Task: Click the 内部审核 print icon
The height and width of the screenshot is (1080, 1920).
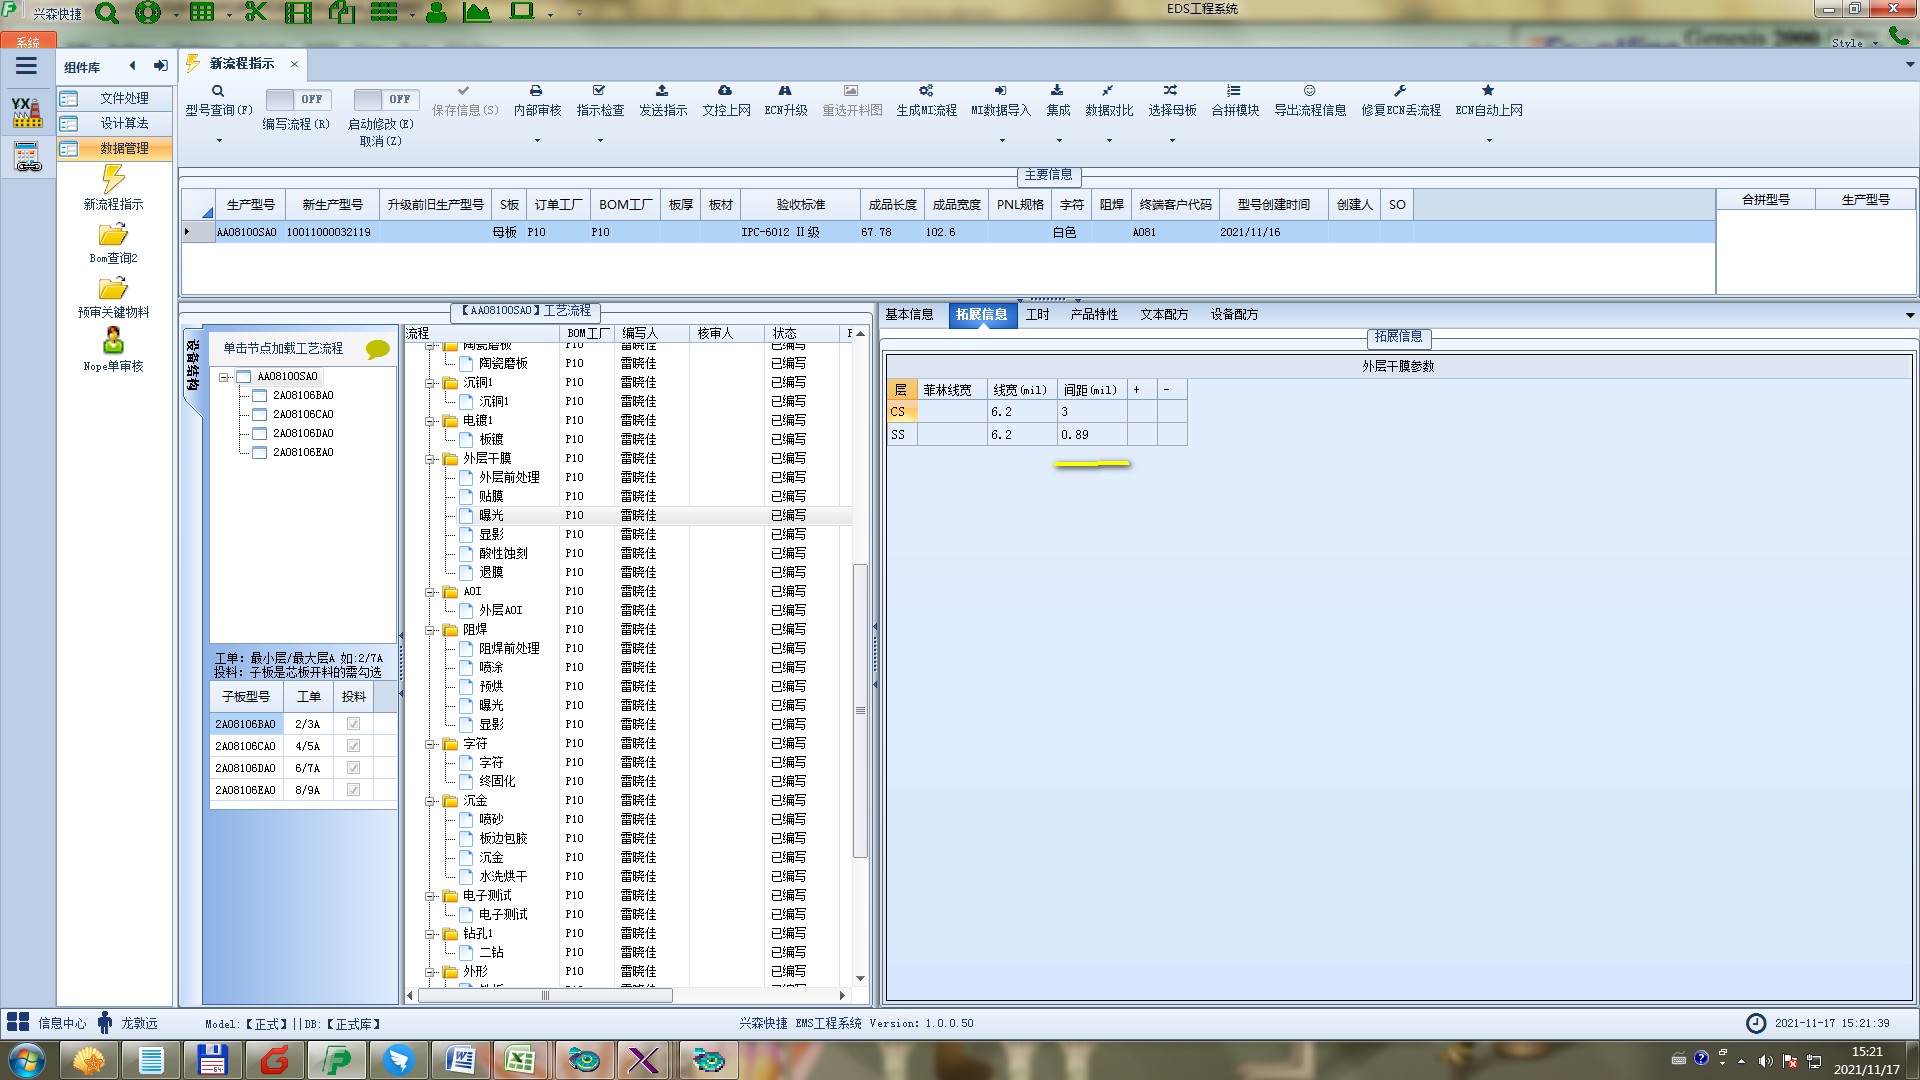Action: tap(536, 91)
